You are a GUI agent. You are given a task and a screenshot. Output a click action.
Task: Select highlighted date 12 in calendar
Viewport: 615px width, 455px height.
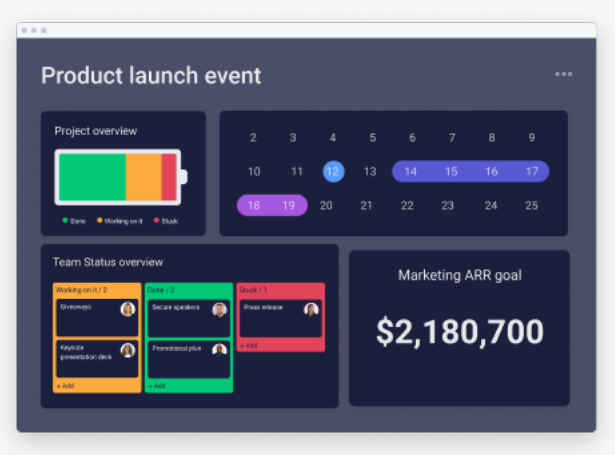[x=333, y=171]
